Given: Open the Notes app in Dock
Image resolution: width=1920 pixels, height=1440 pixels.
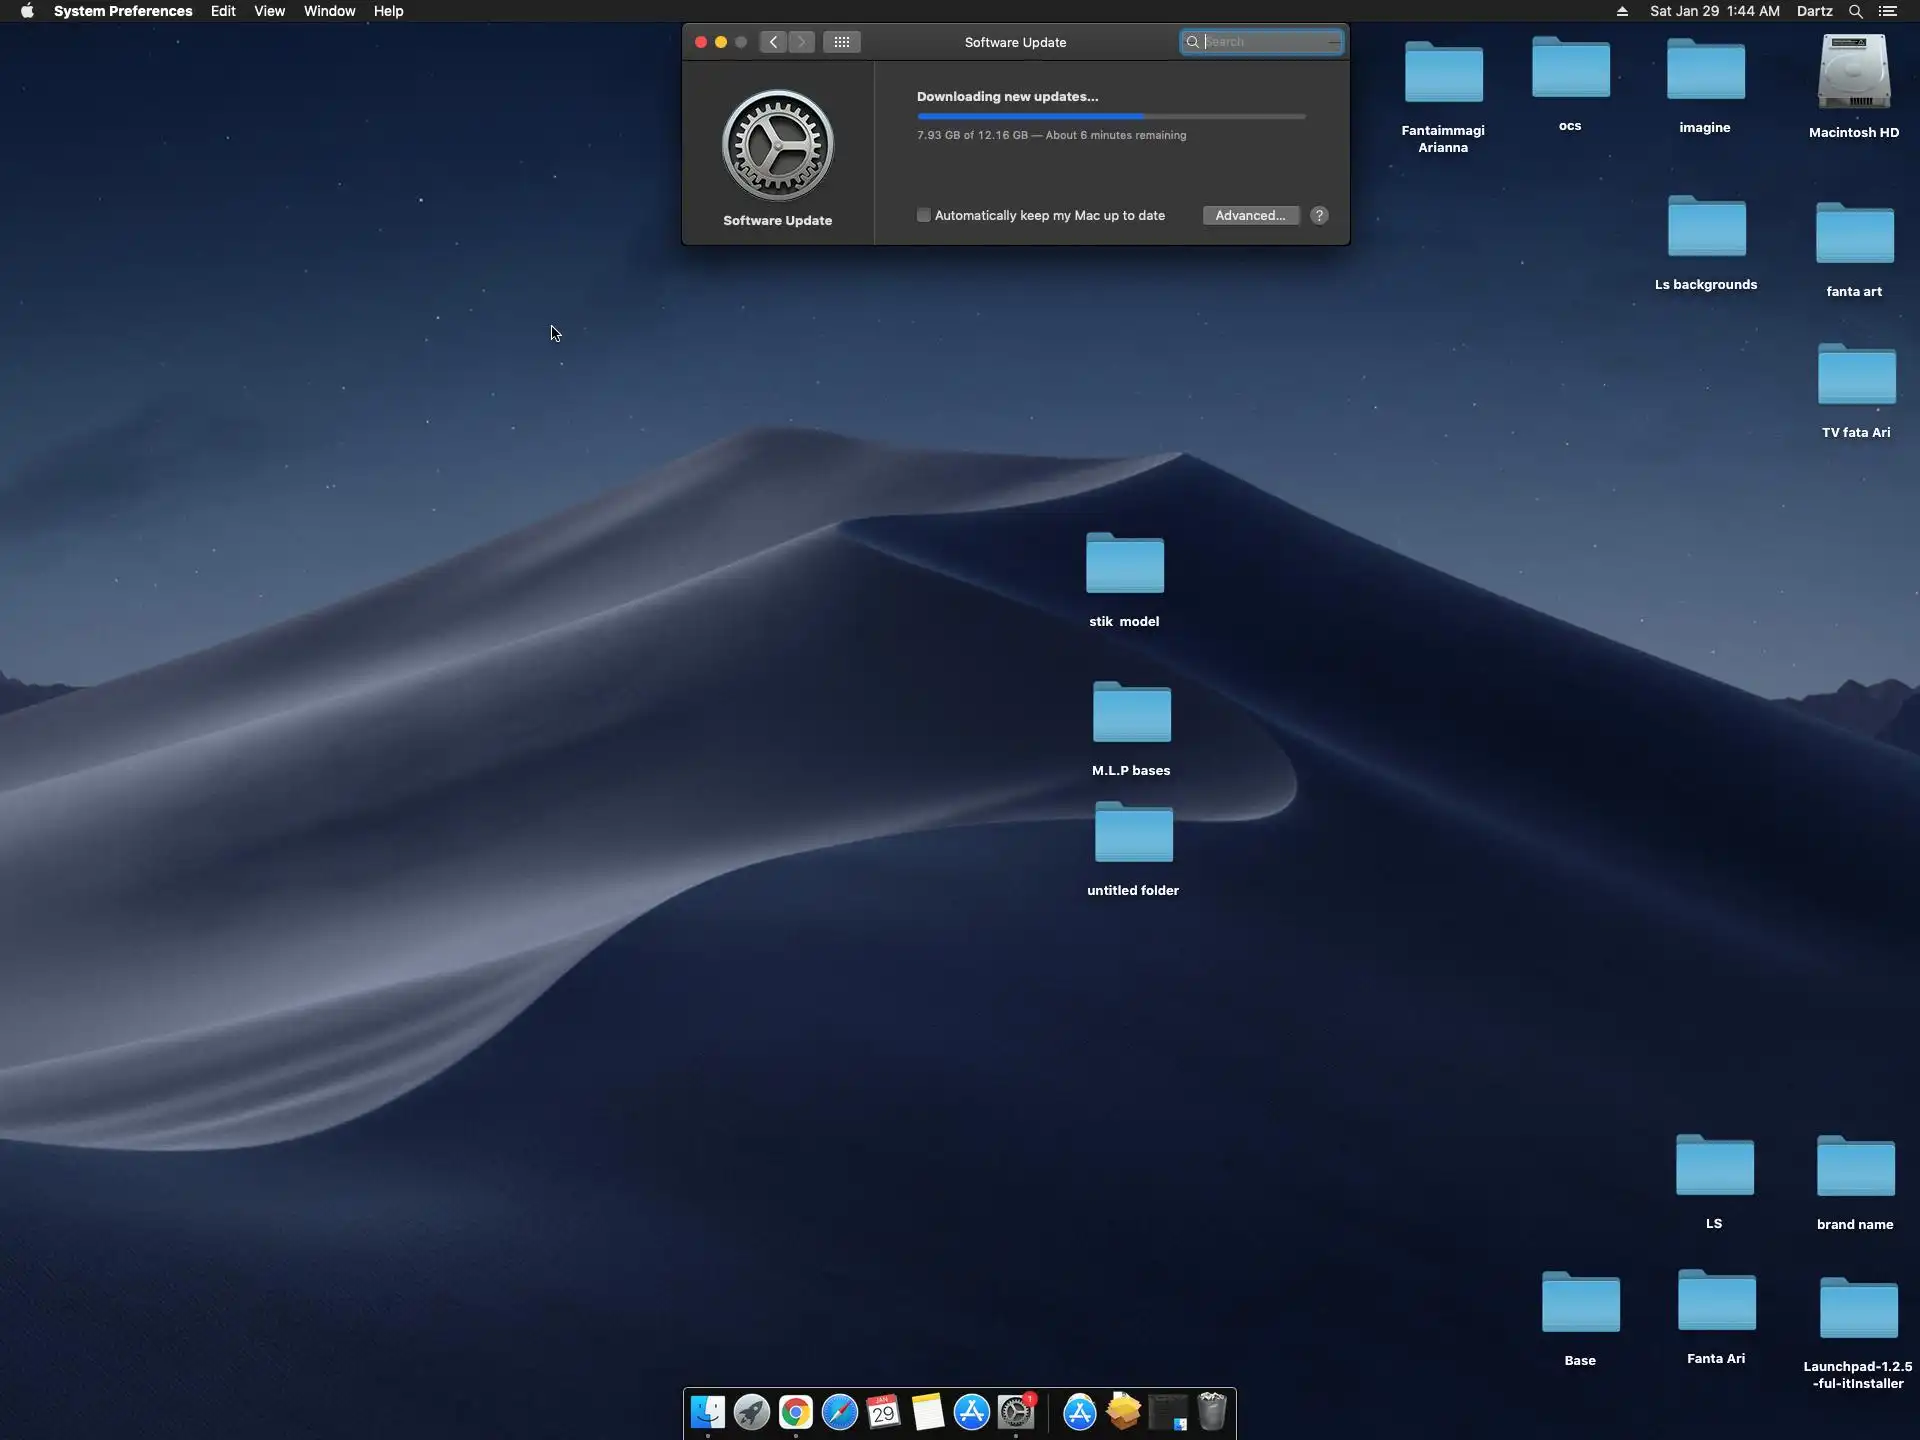Looking at the screenshot, I should tap(928, 1412).
